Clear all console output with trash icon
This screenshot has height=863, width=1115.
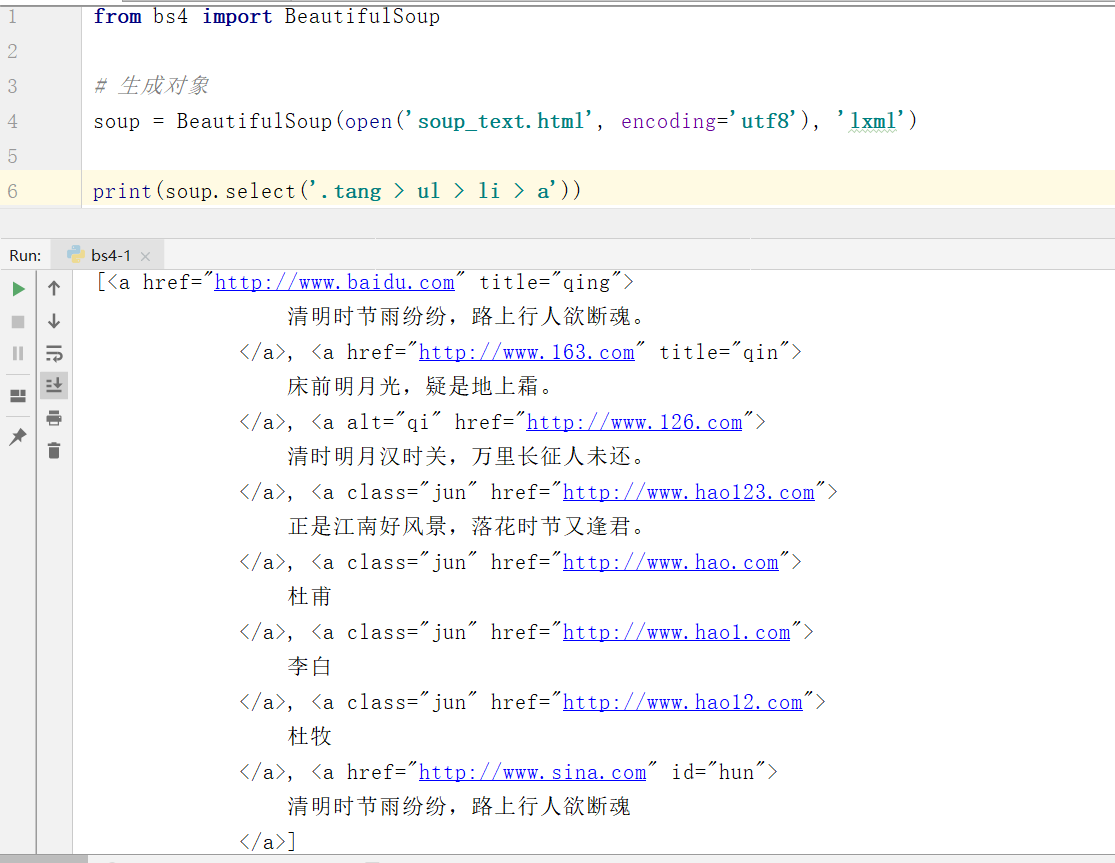[54, 451]
